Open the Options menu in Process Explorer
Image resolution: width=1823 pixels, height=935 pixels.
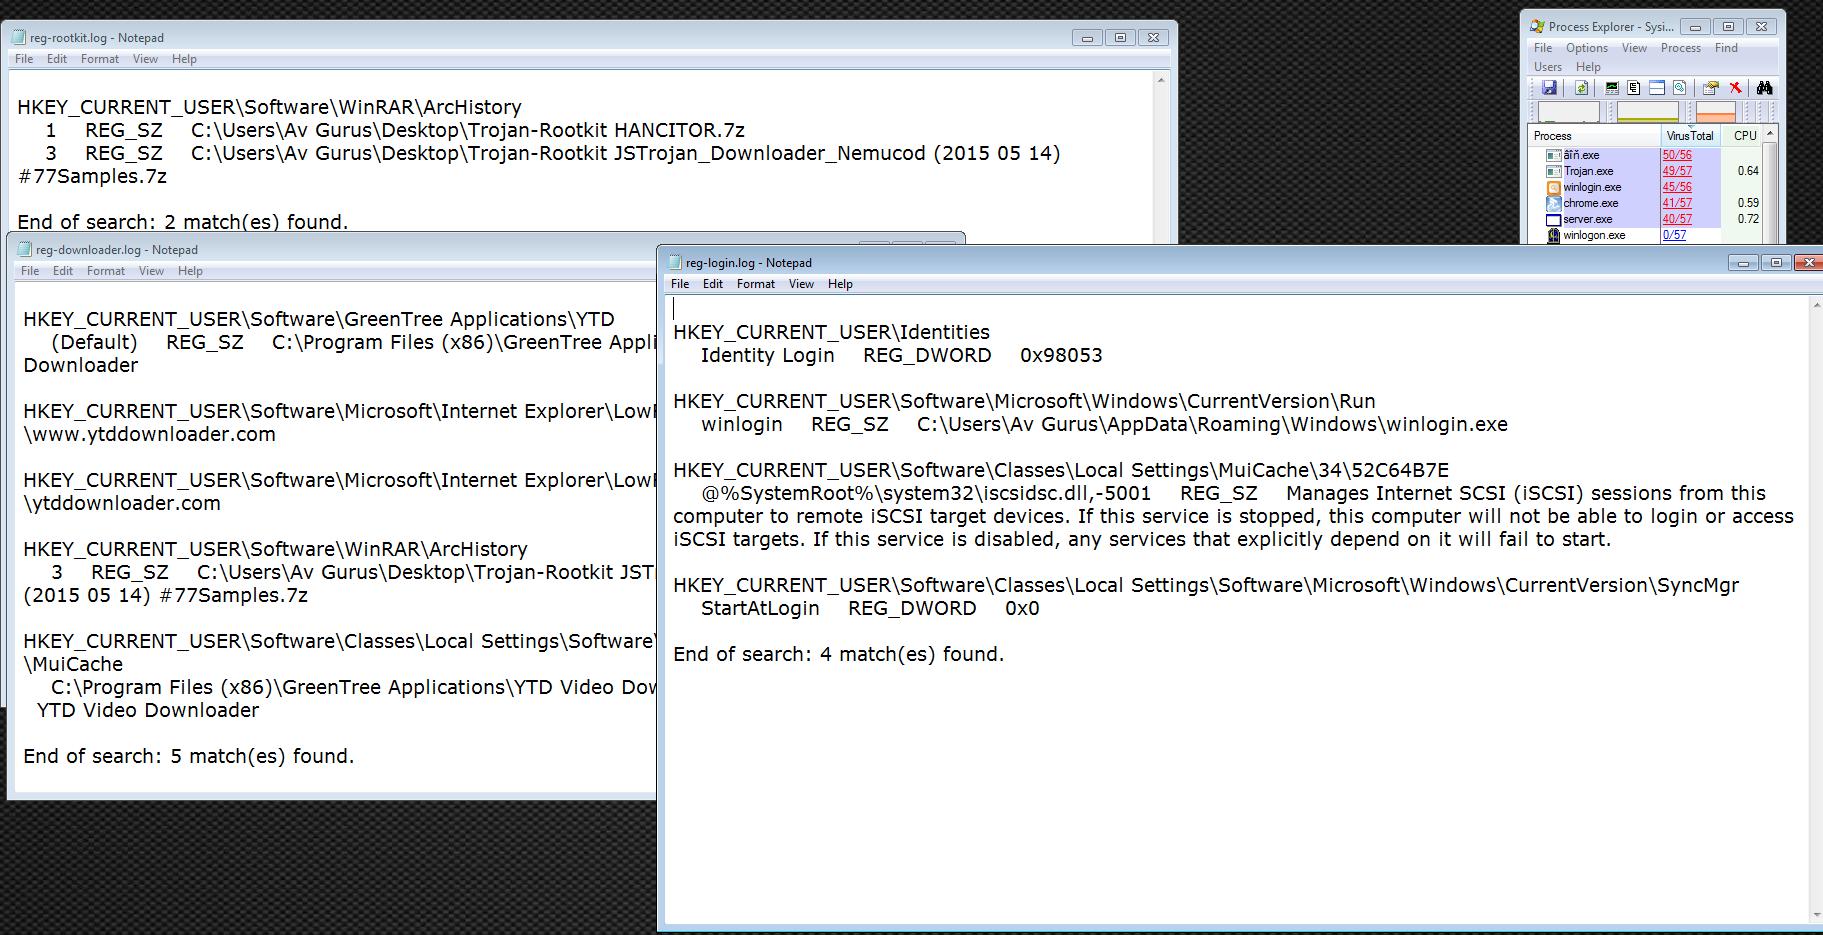1587,48
